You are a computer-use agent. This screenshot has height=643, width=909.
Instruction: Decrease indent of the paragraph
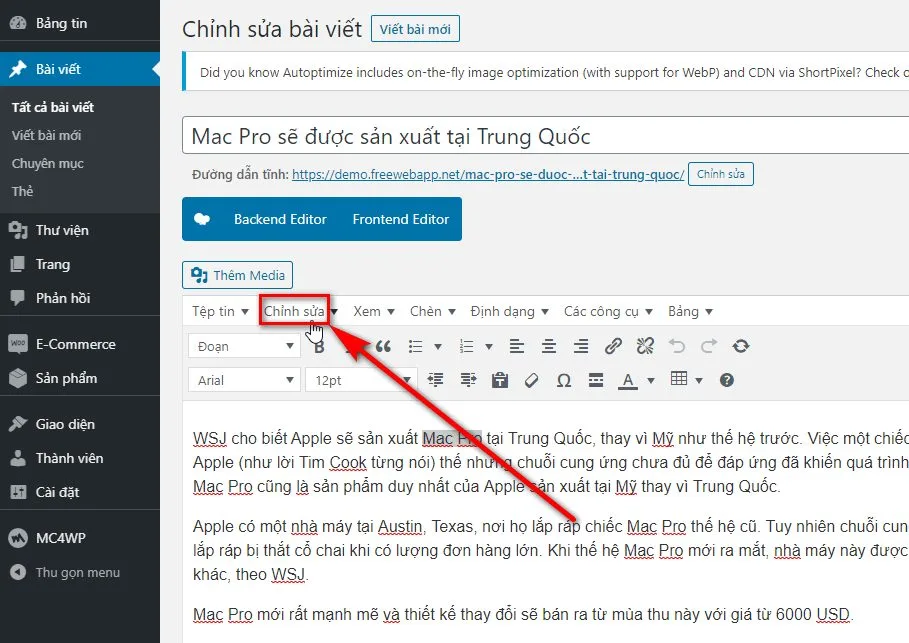click(x=435, y=380)
